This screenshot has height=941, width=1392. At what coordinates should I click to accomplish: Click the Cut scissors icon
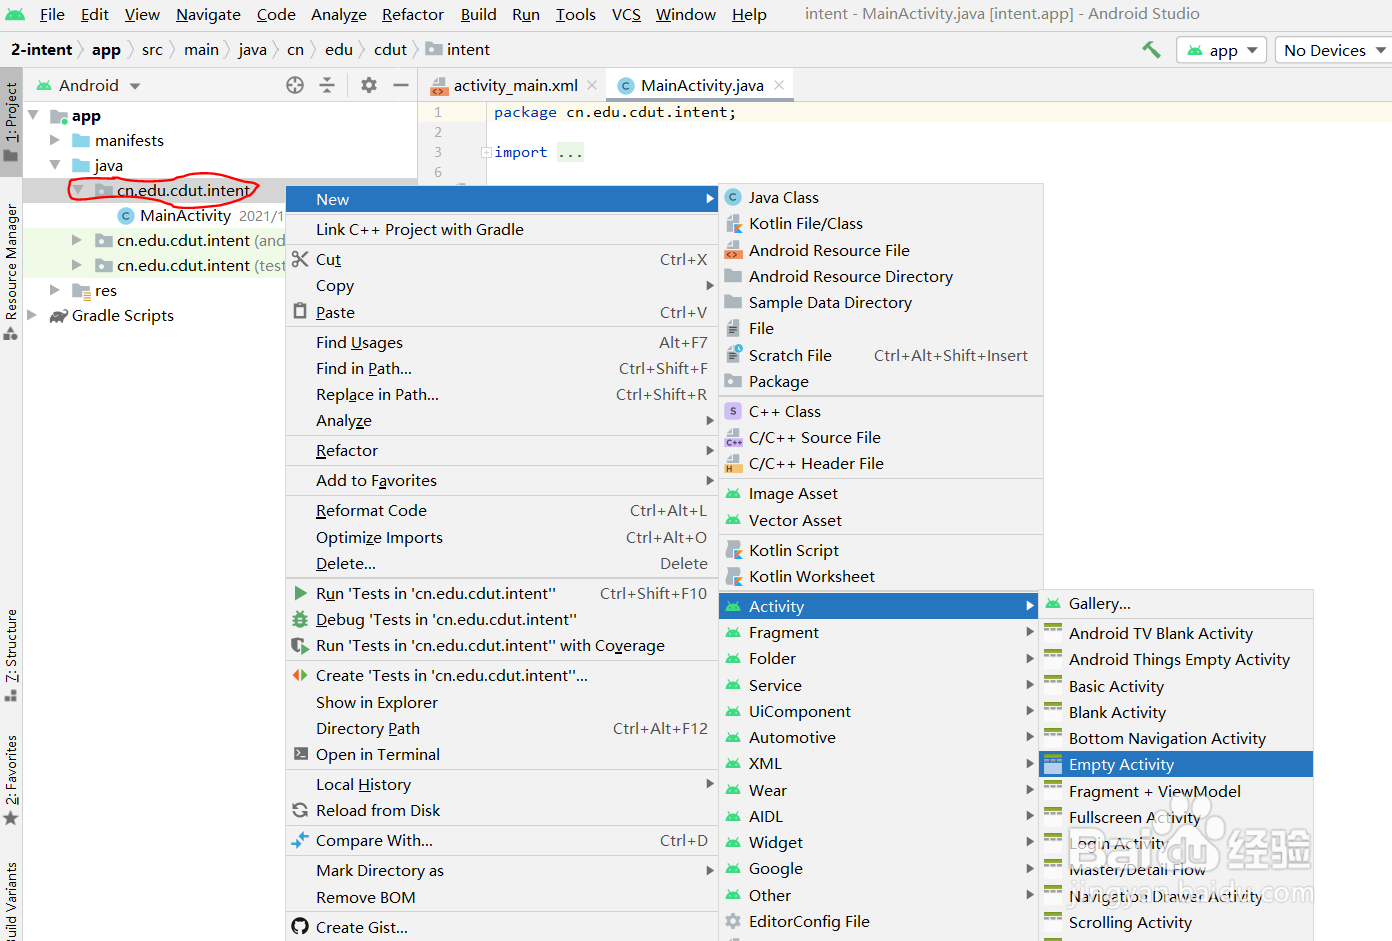(300, 259)
